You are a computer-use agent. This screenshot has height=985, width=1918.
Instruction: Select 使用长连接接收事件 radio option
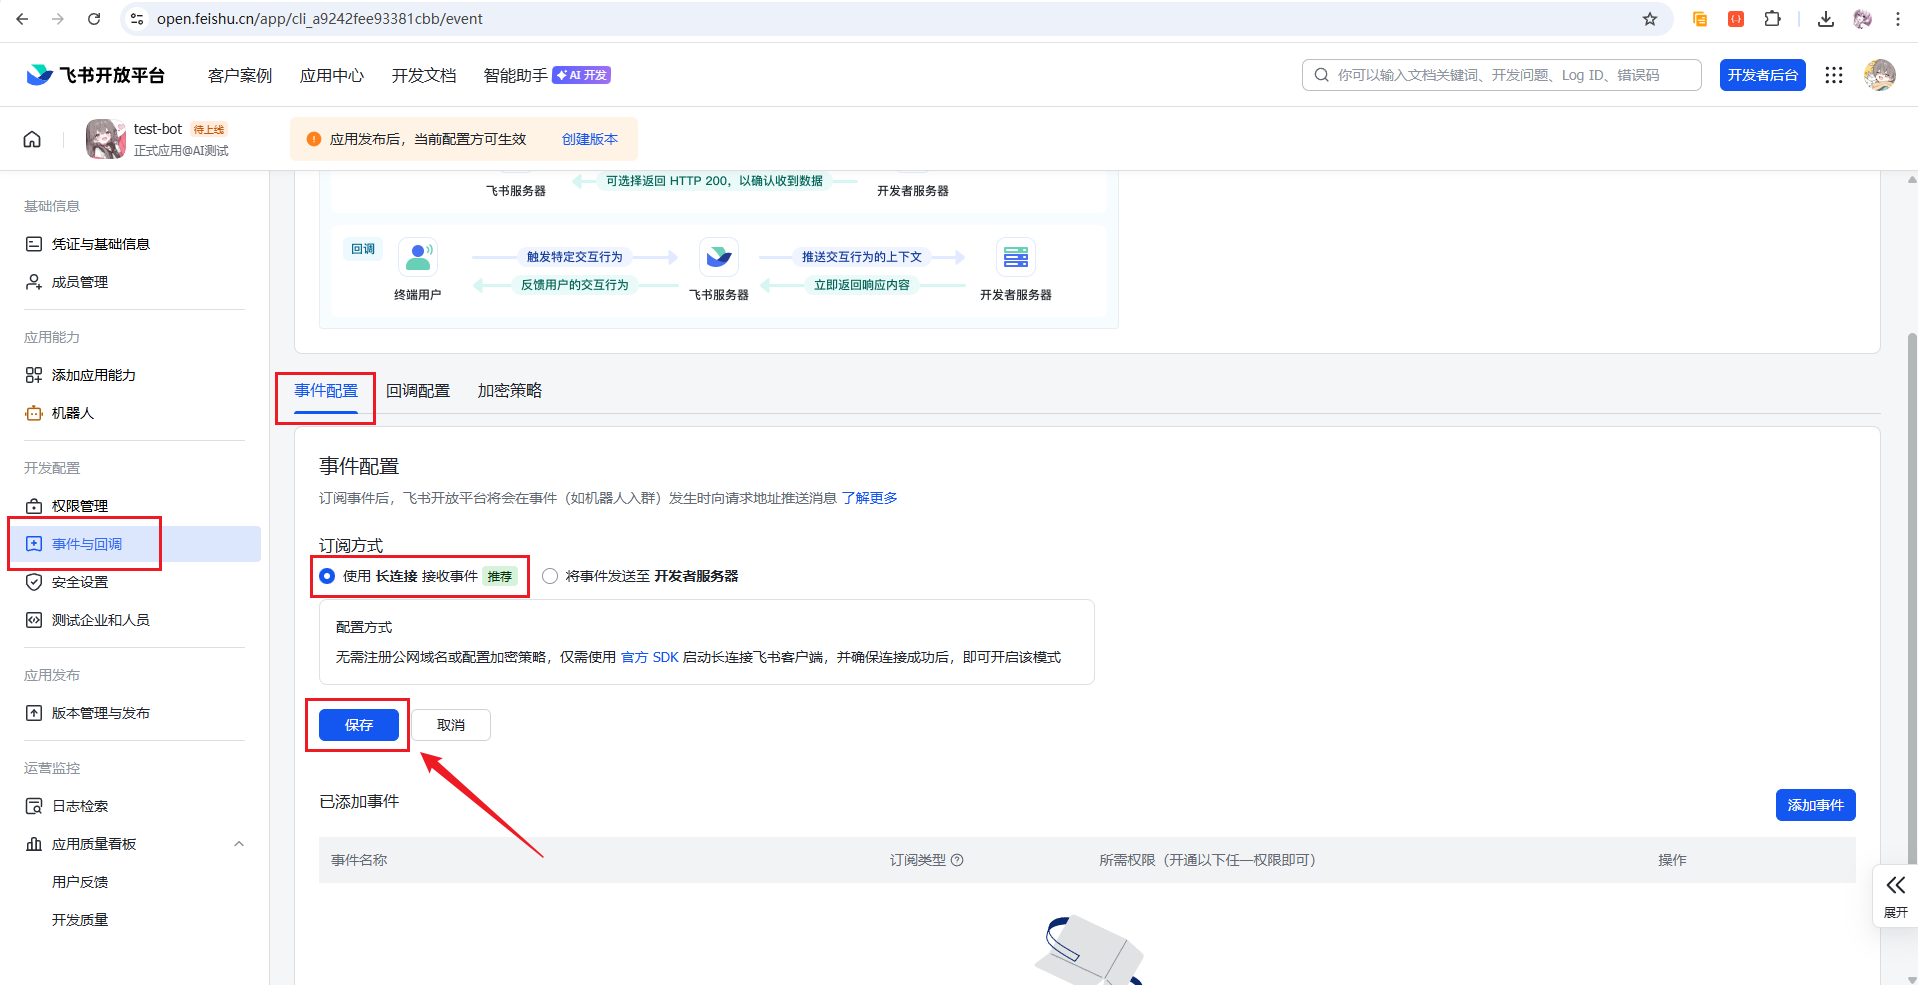pos(327,576)
